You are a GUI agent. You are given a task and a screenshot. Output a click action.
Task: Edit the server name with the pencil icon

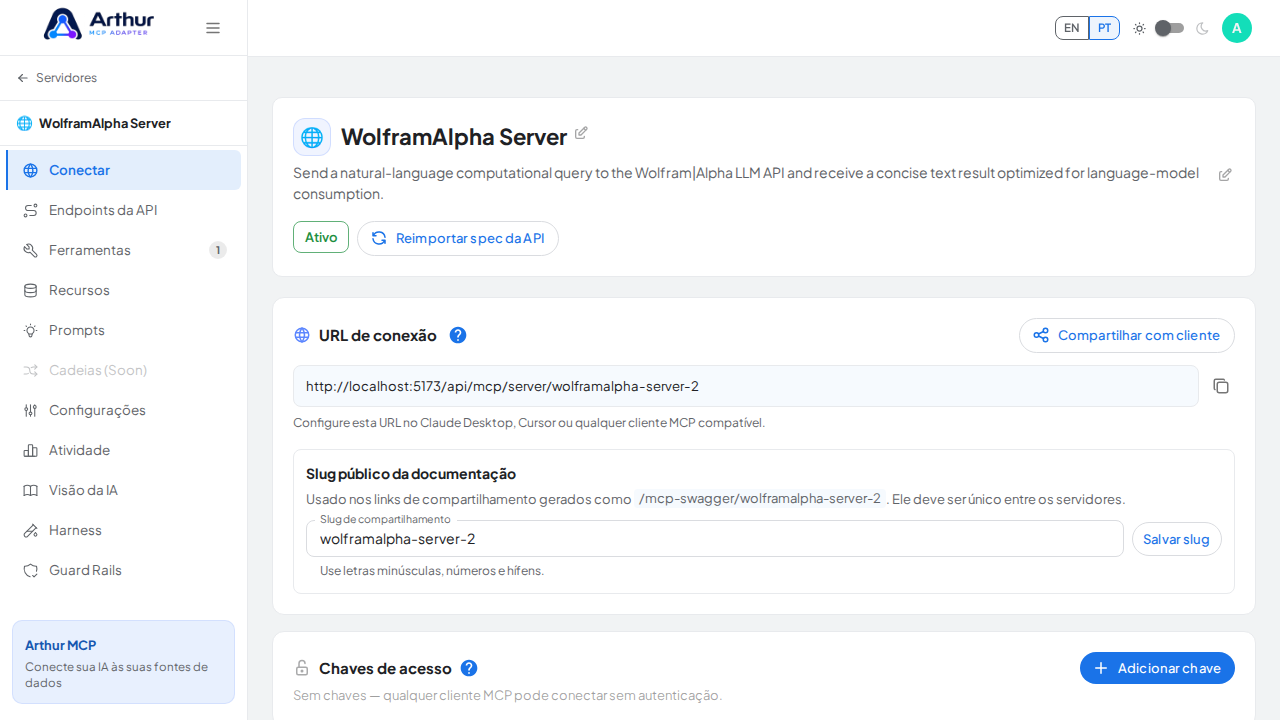point(581,133)
